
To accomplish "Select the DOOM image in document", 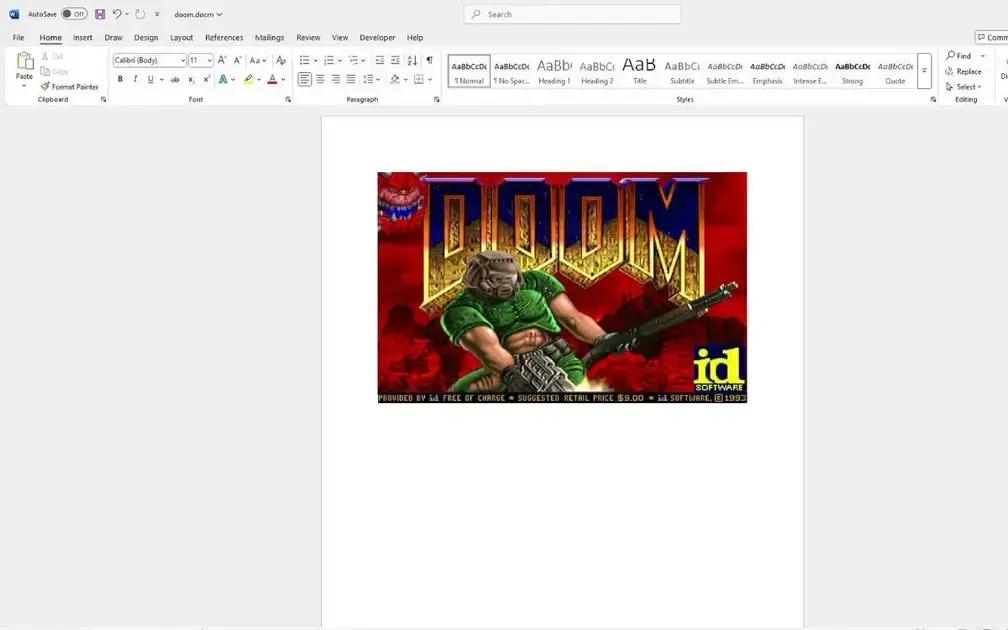I will point(562,287).
